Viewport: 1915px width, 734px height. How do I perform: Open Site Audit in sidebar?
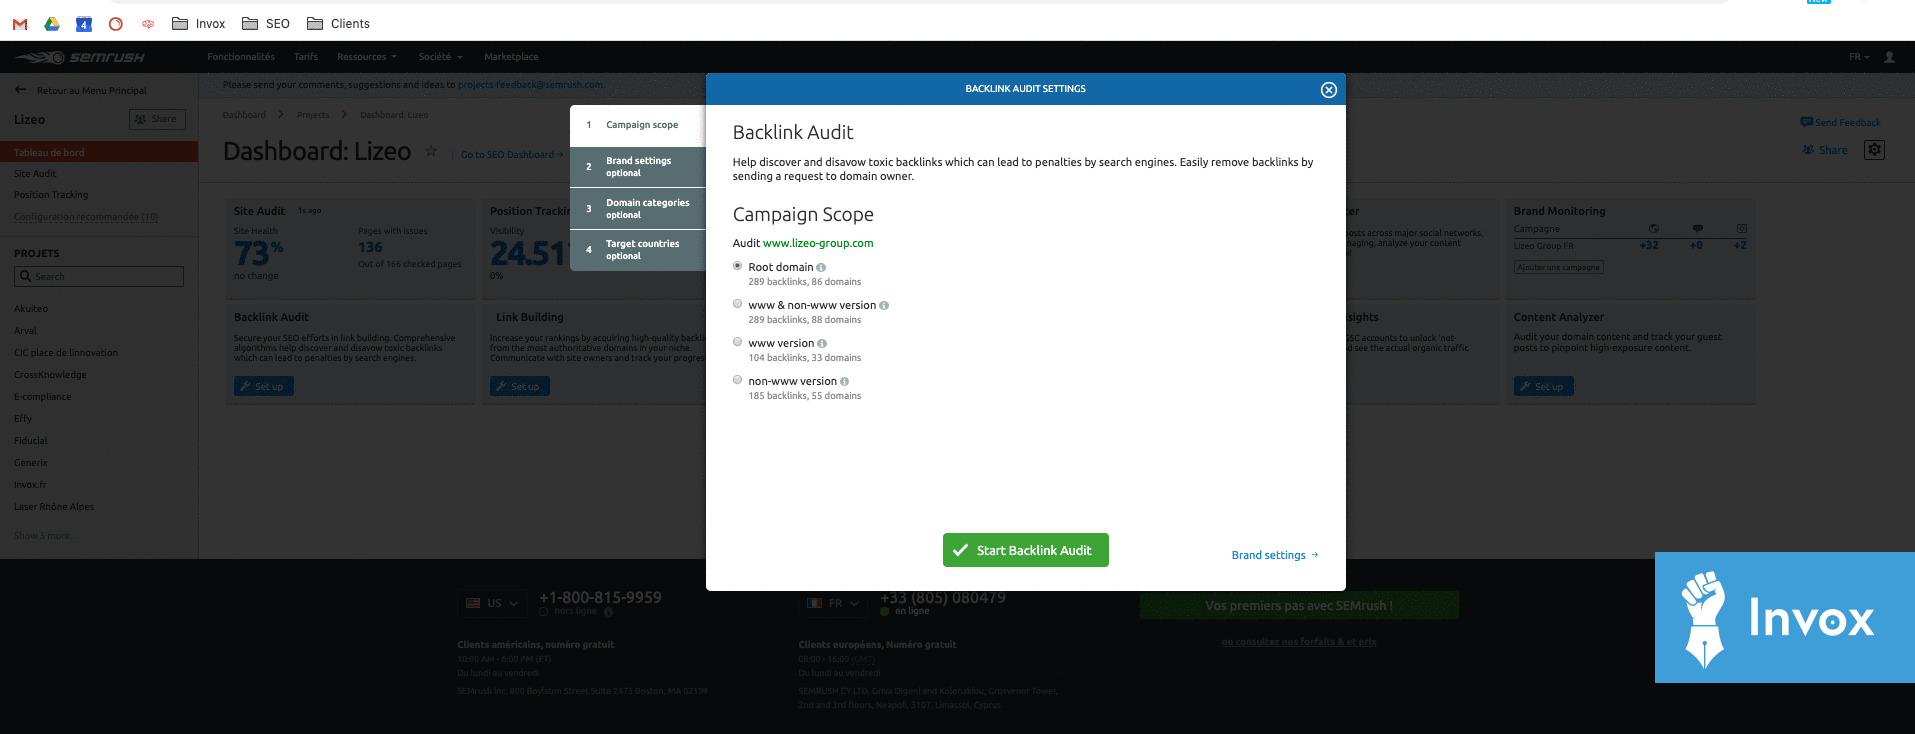pyautogui.click(x=35, y=174)
